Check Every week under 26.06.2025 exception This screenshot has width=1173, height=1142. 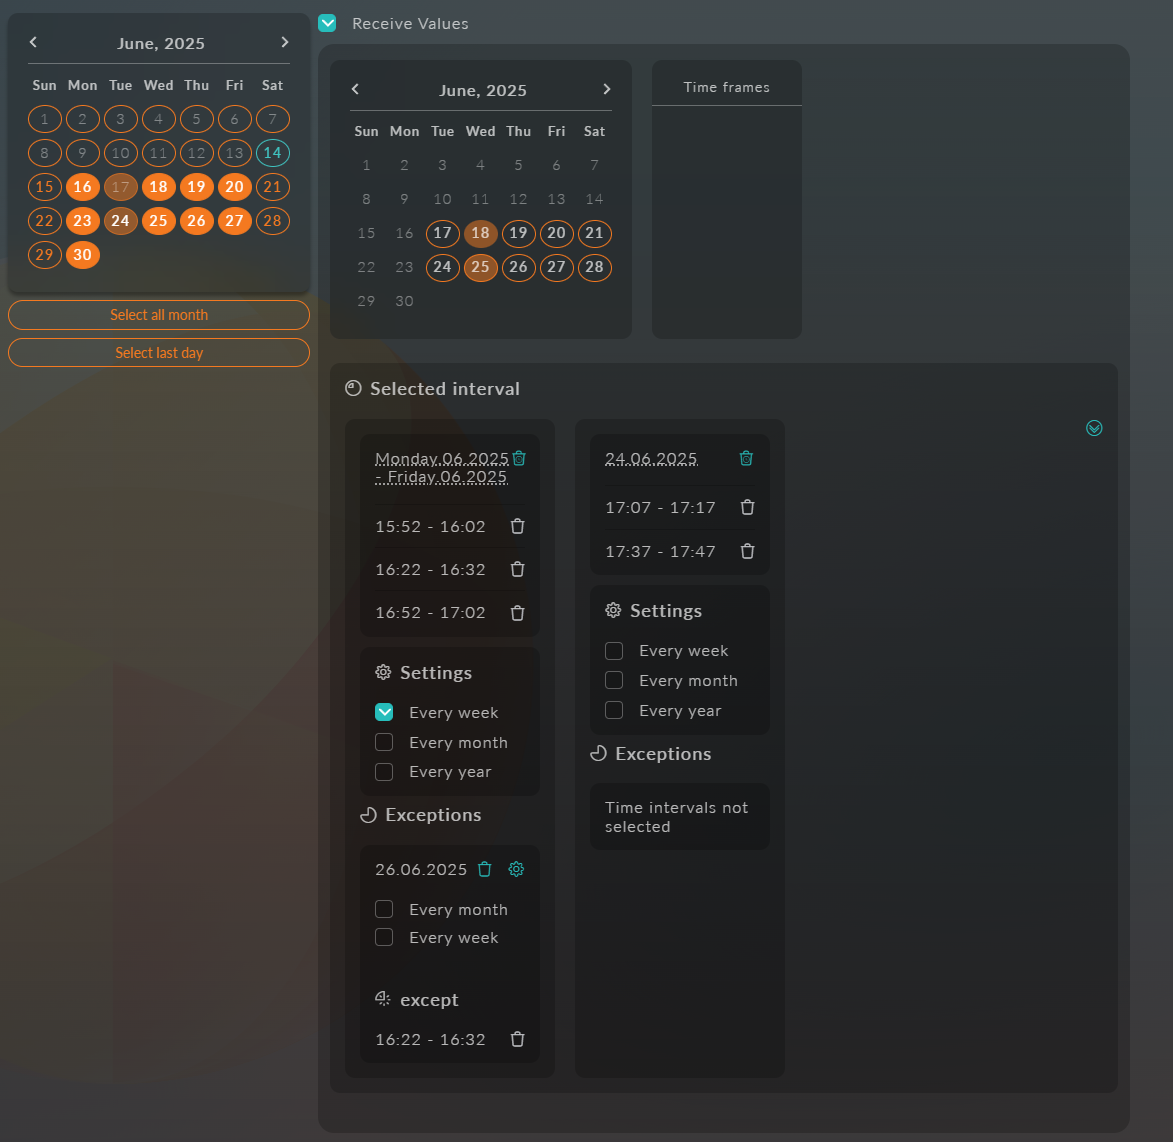coord(384,937)
